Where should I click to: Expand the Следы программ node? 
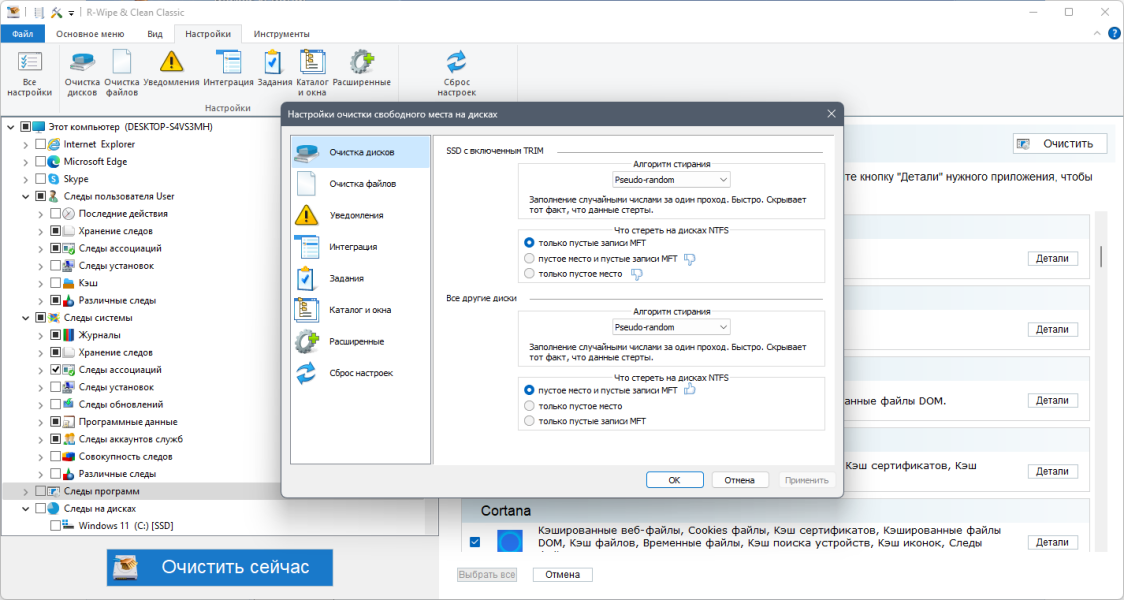click(25, 491)
